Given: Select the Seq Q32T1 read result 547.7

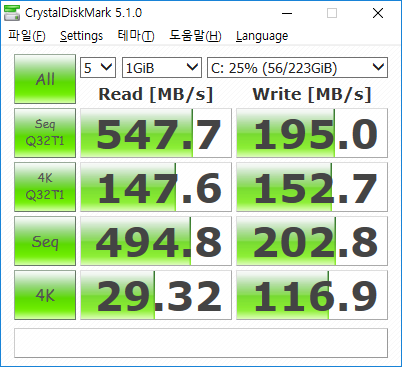Looking at the screenshot, I should tap(156, 133).
